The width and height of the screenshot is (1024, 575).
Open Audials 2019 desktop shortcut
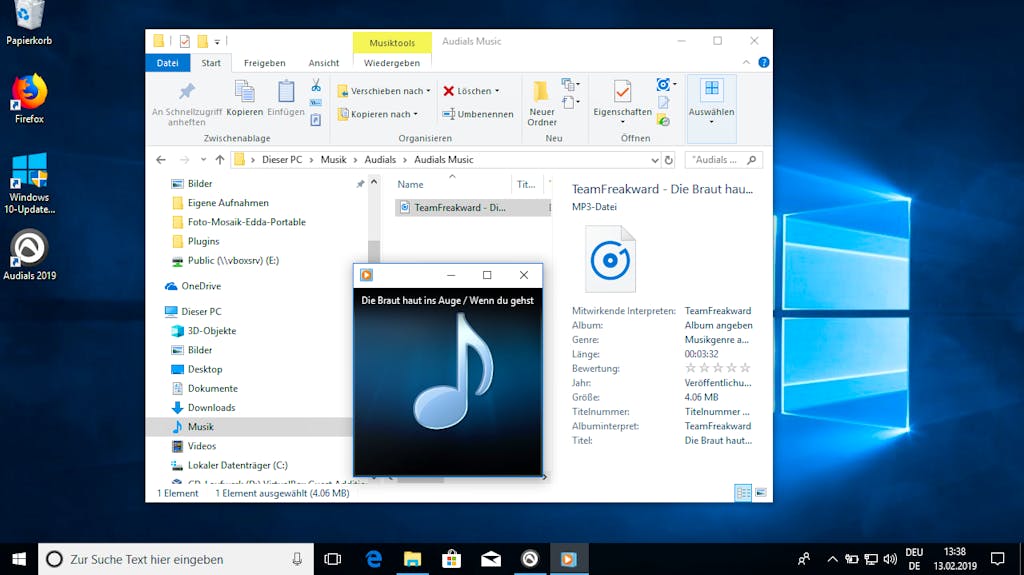(29, 249)
